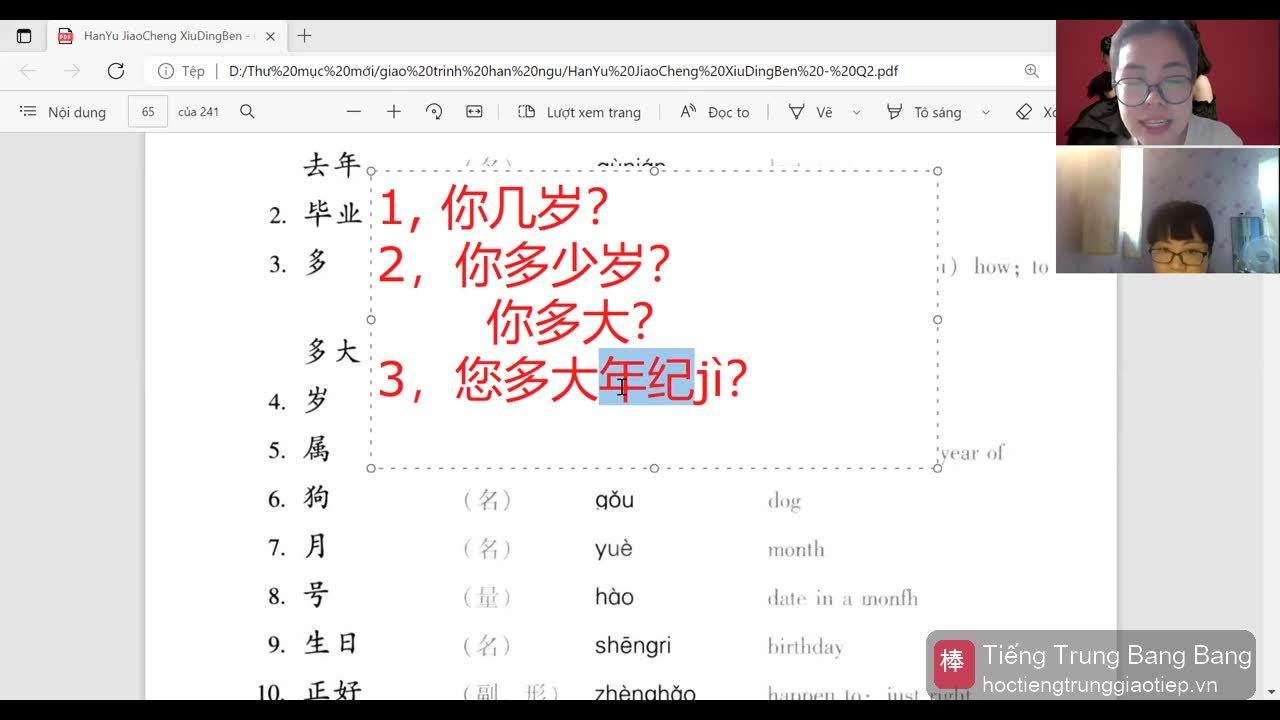Viewport: 1280px width, 720px height.
Task: Click the Chinese character 狗 in row 6
Action: (x=317, y=498)
